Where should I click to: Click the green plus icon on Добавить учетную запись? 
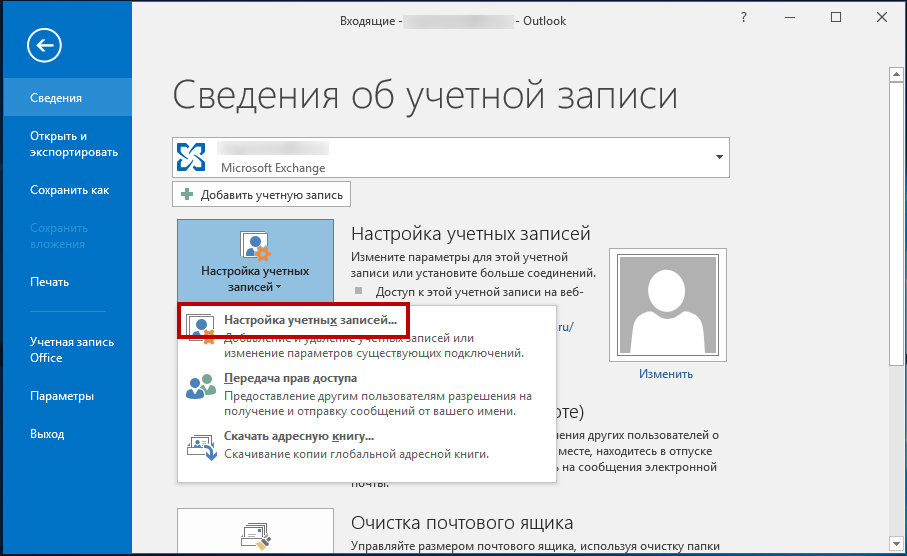(187, 194)
